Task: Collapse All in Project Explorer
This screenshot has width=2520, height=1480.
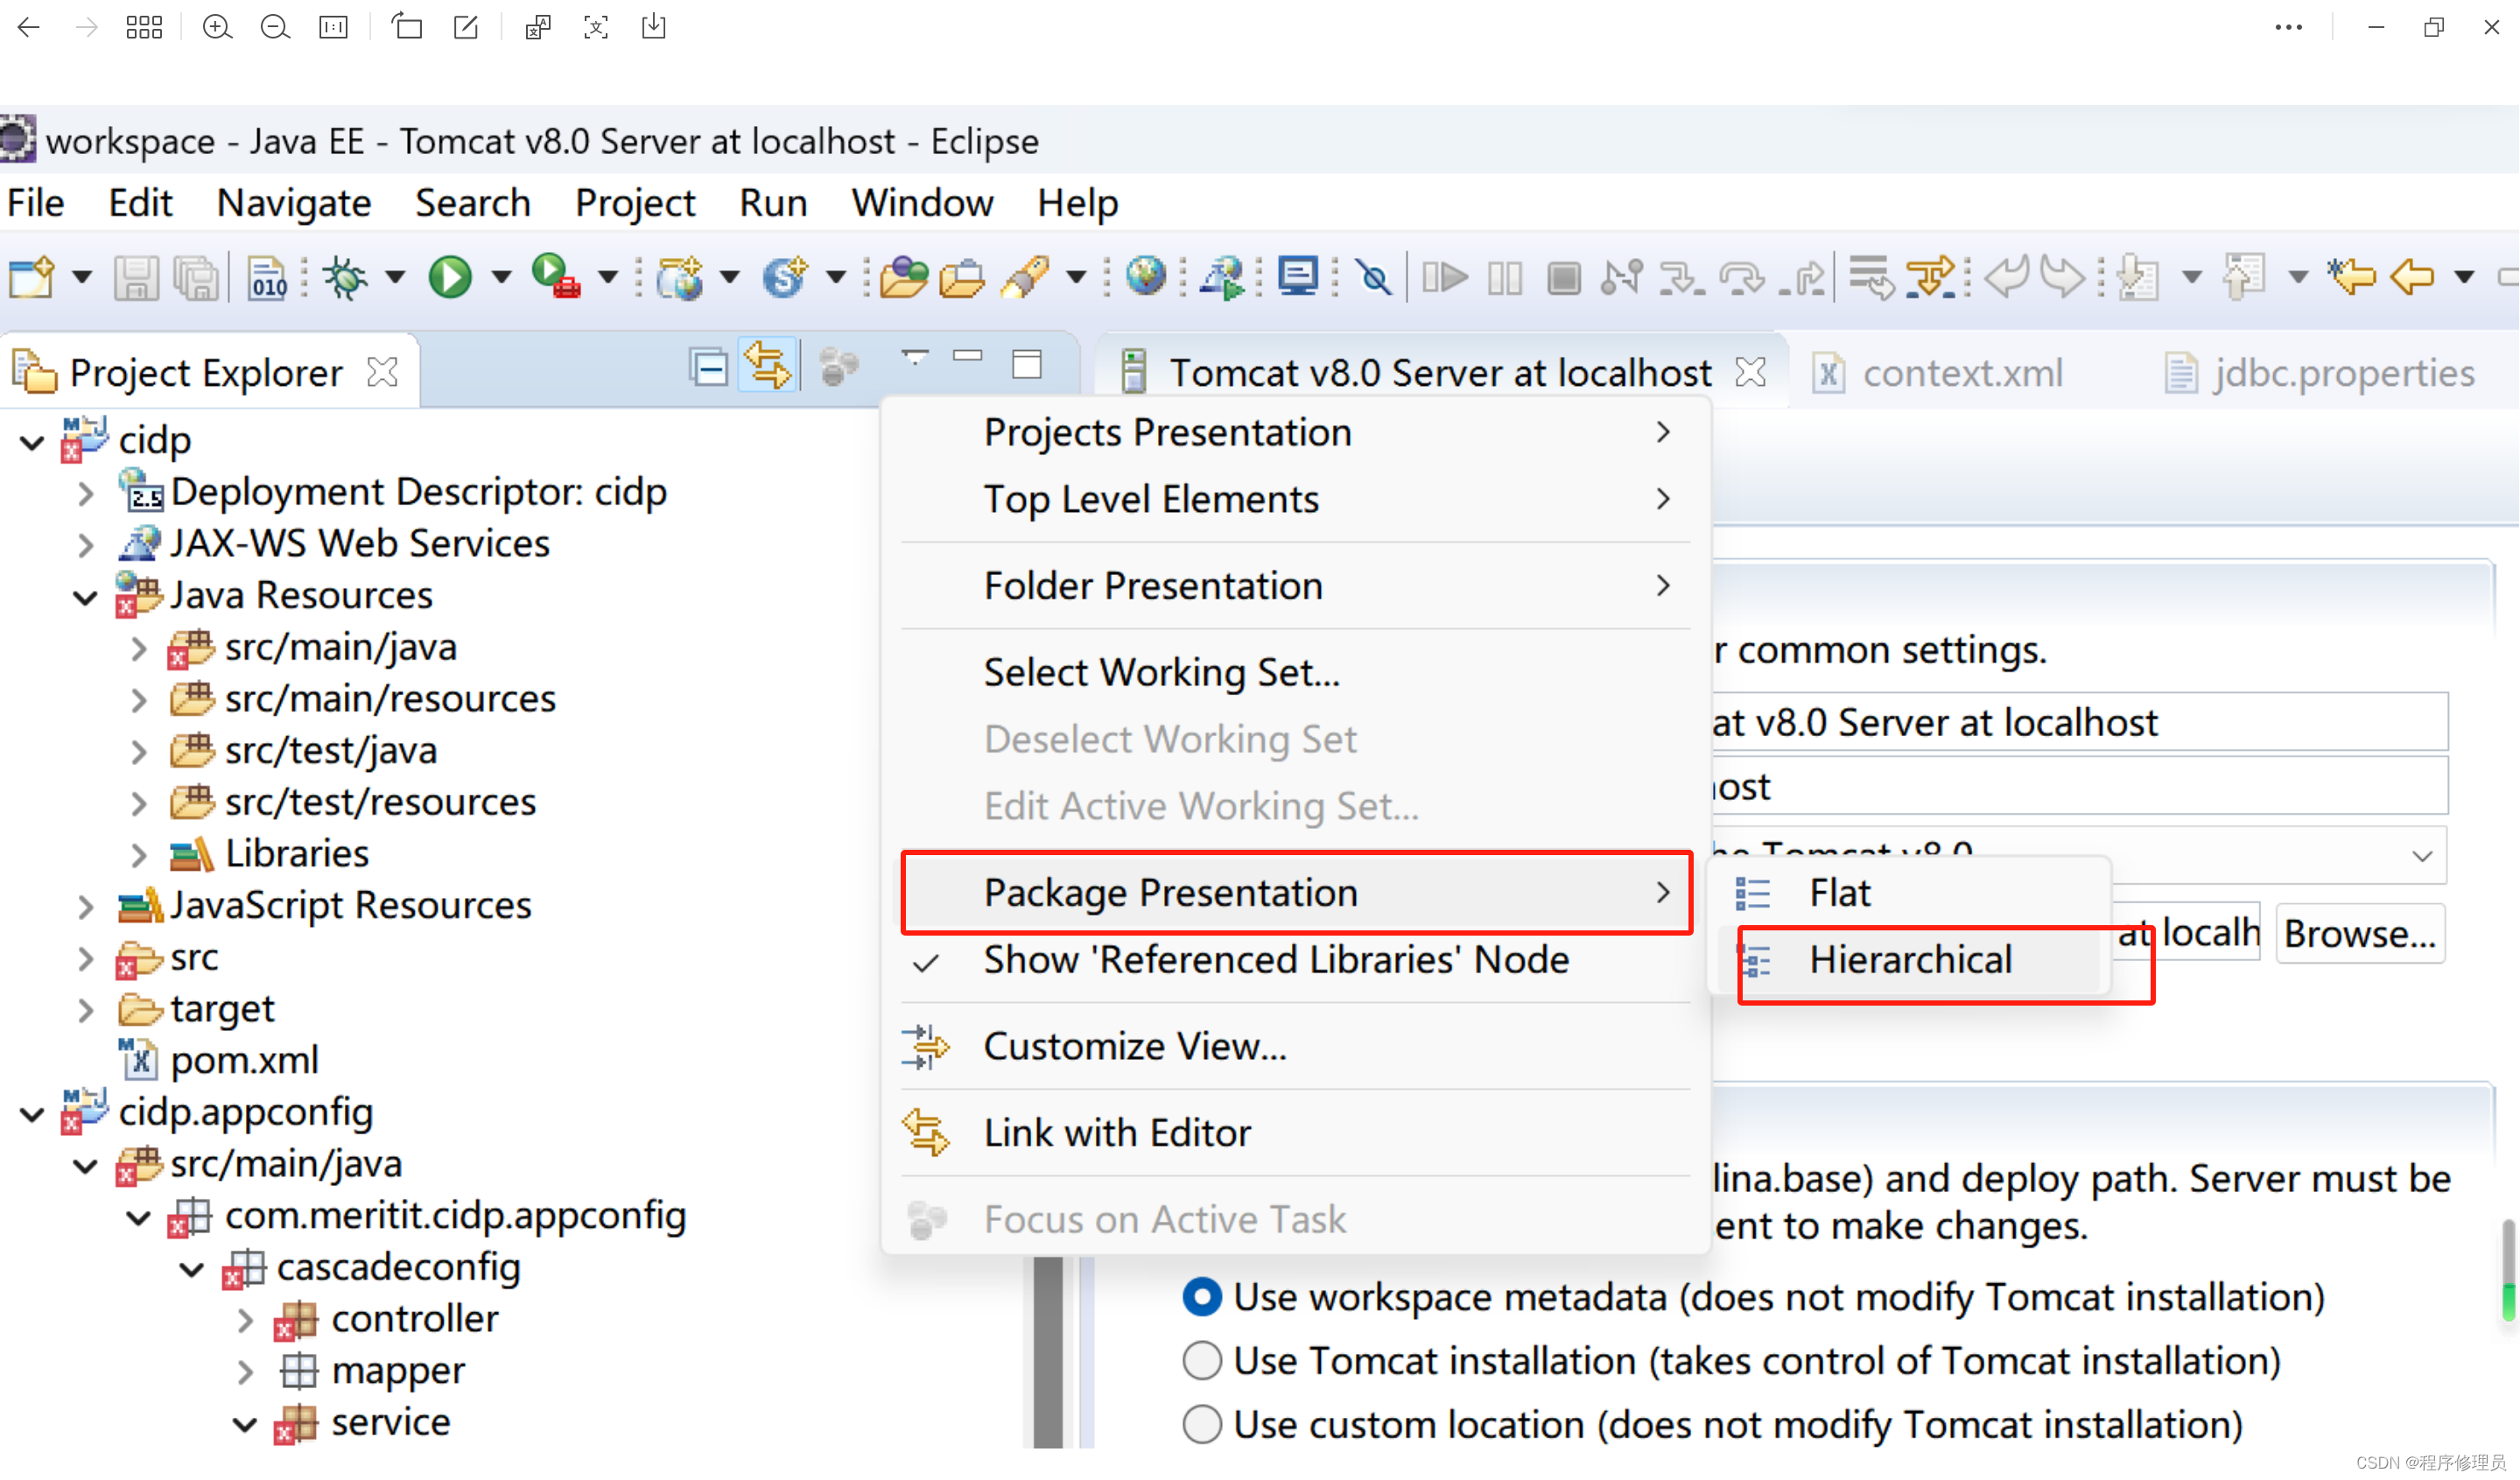Action: click(709, 368)
